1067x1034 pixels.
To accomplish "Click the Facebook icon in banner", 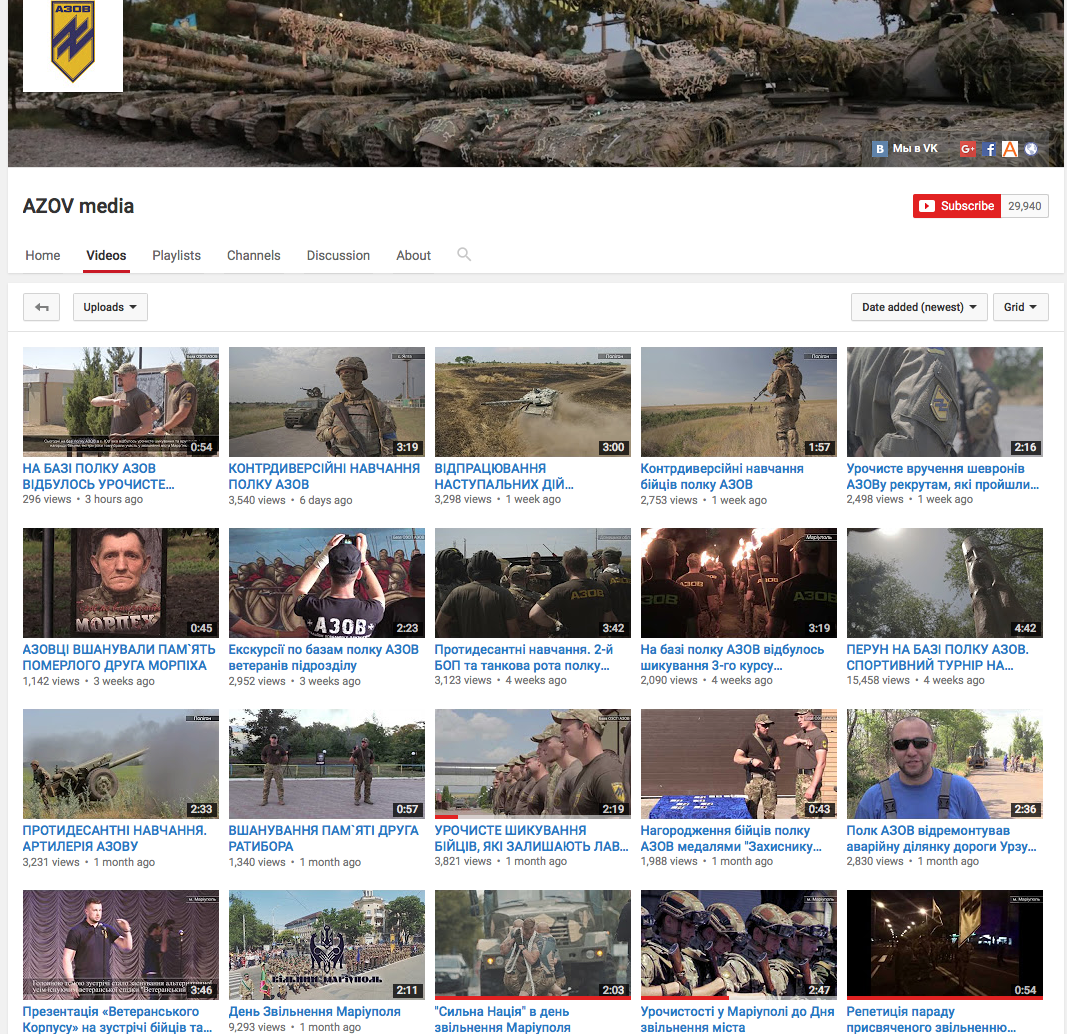I will tap(990, 149).
